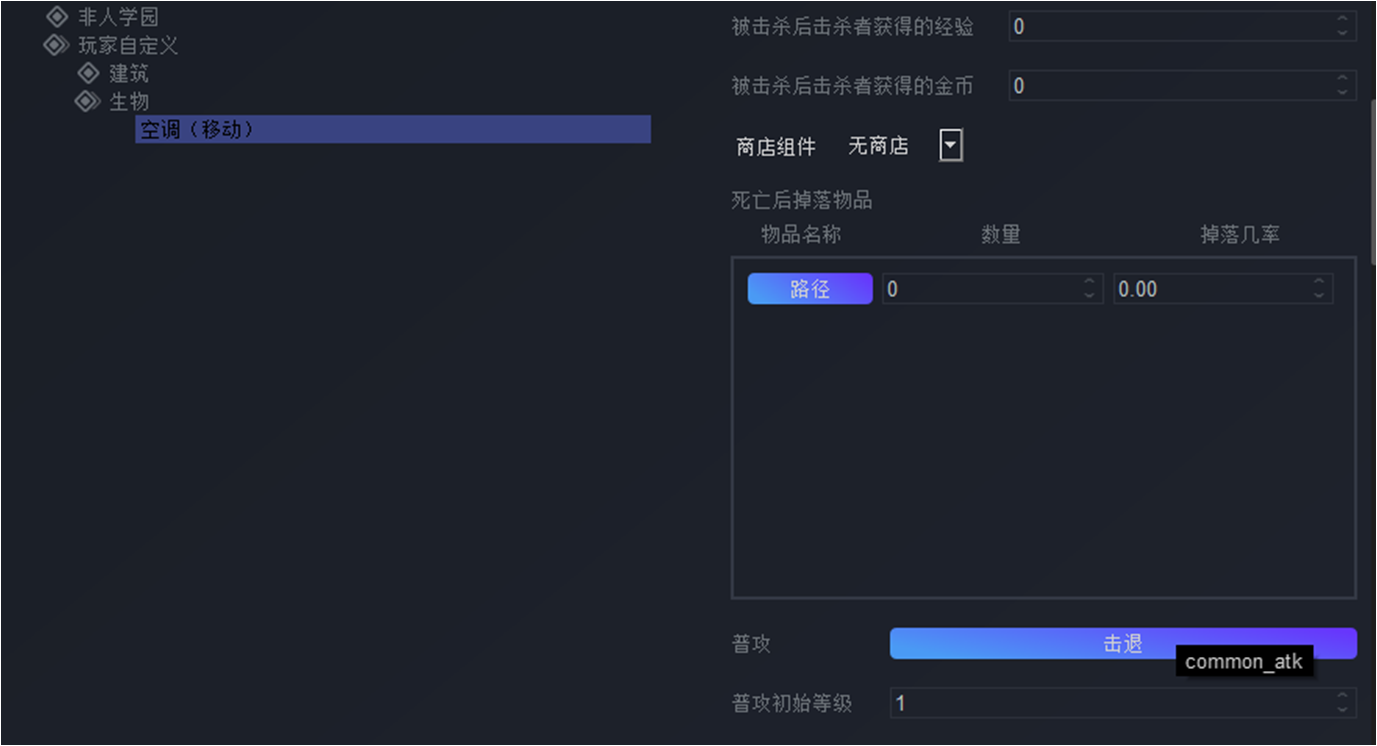The width and height of the screenshot is (1377, 746).
Task: Increase the drop quantity 数量 spinner
Action: (1090, 283)
